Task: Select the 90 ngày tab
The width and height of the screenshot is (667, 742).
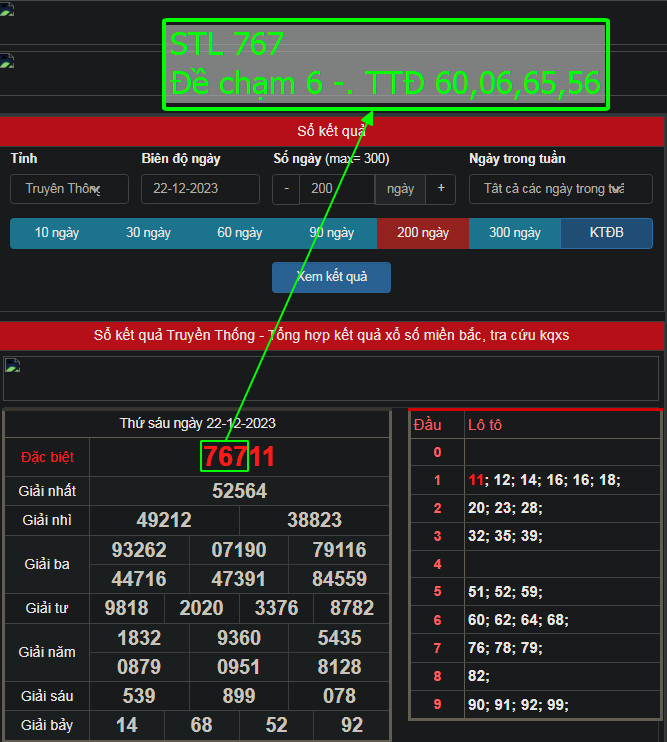Action: (x=331, y=233)
